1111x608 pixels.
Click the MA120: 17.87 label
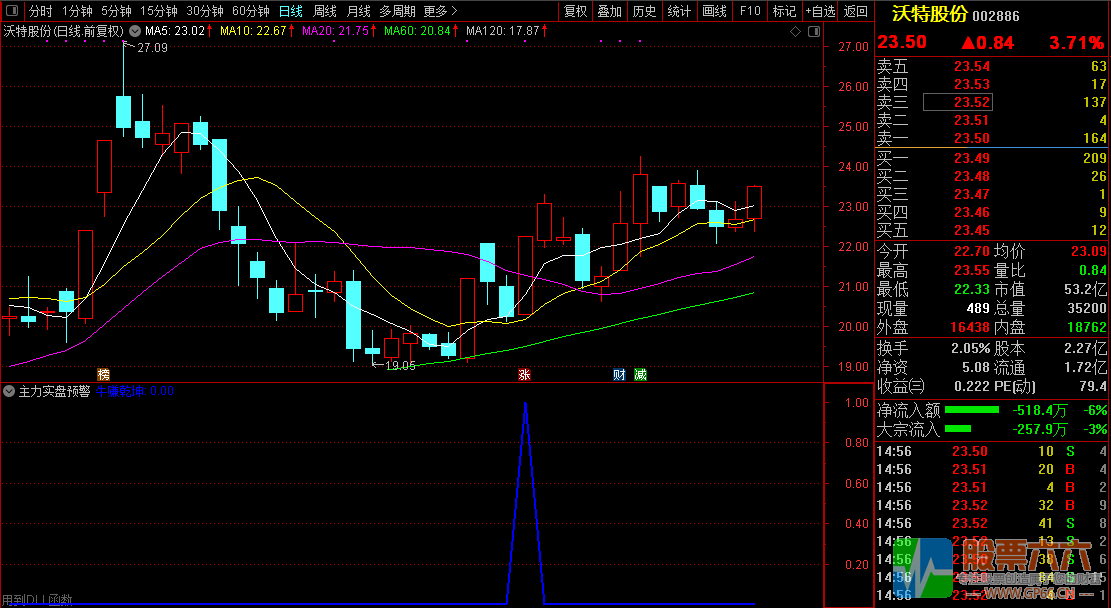coord(502,31)
